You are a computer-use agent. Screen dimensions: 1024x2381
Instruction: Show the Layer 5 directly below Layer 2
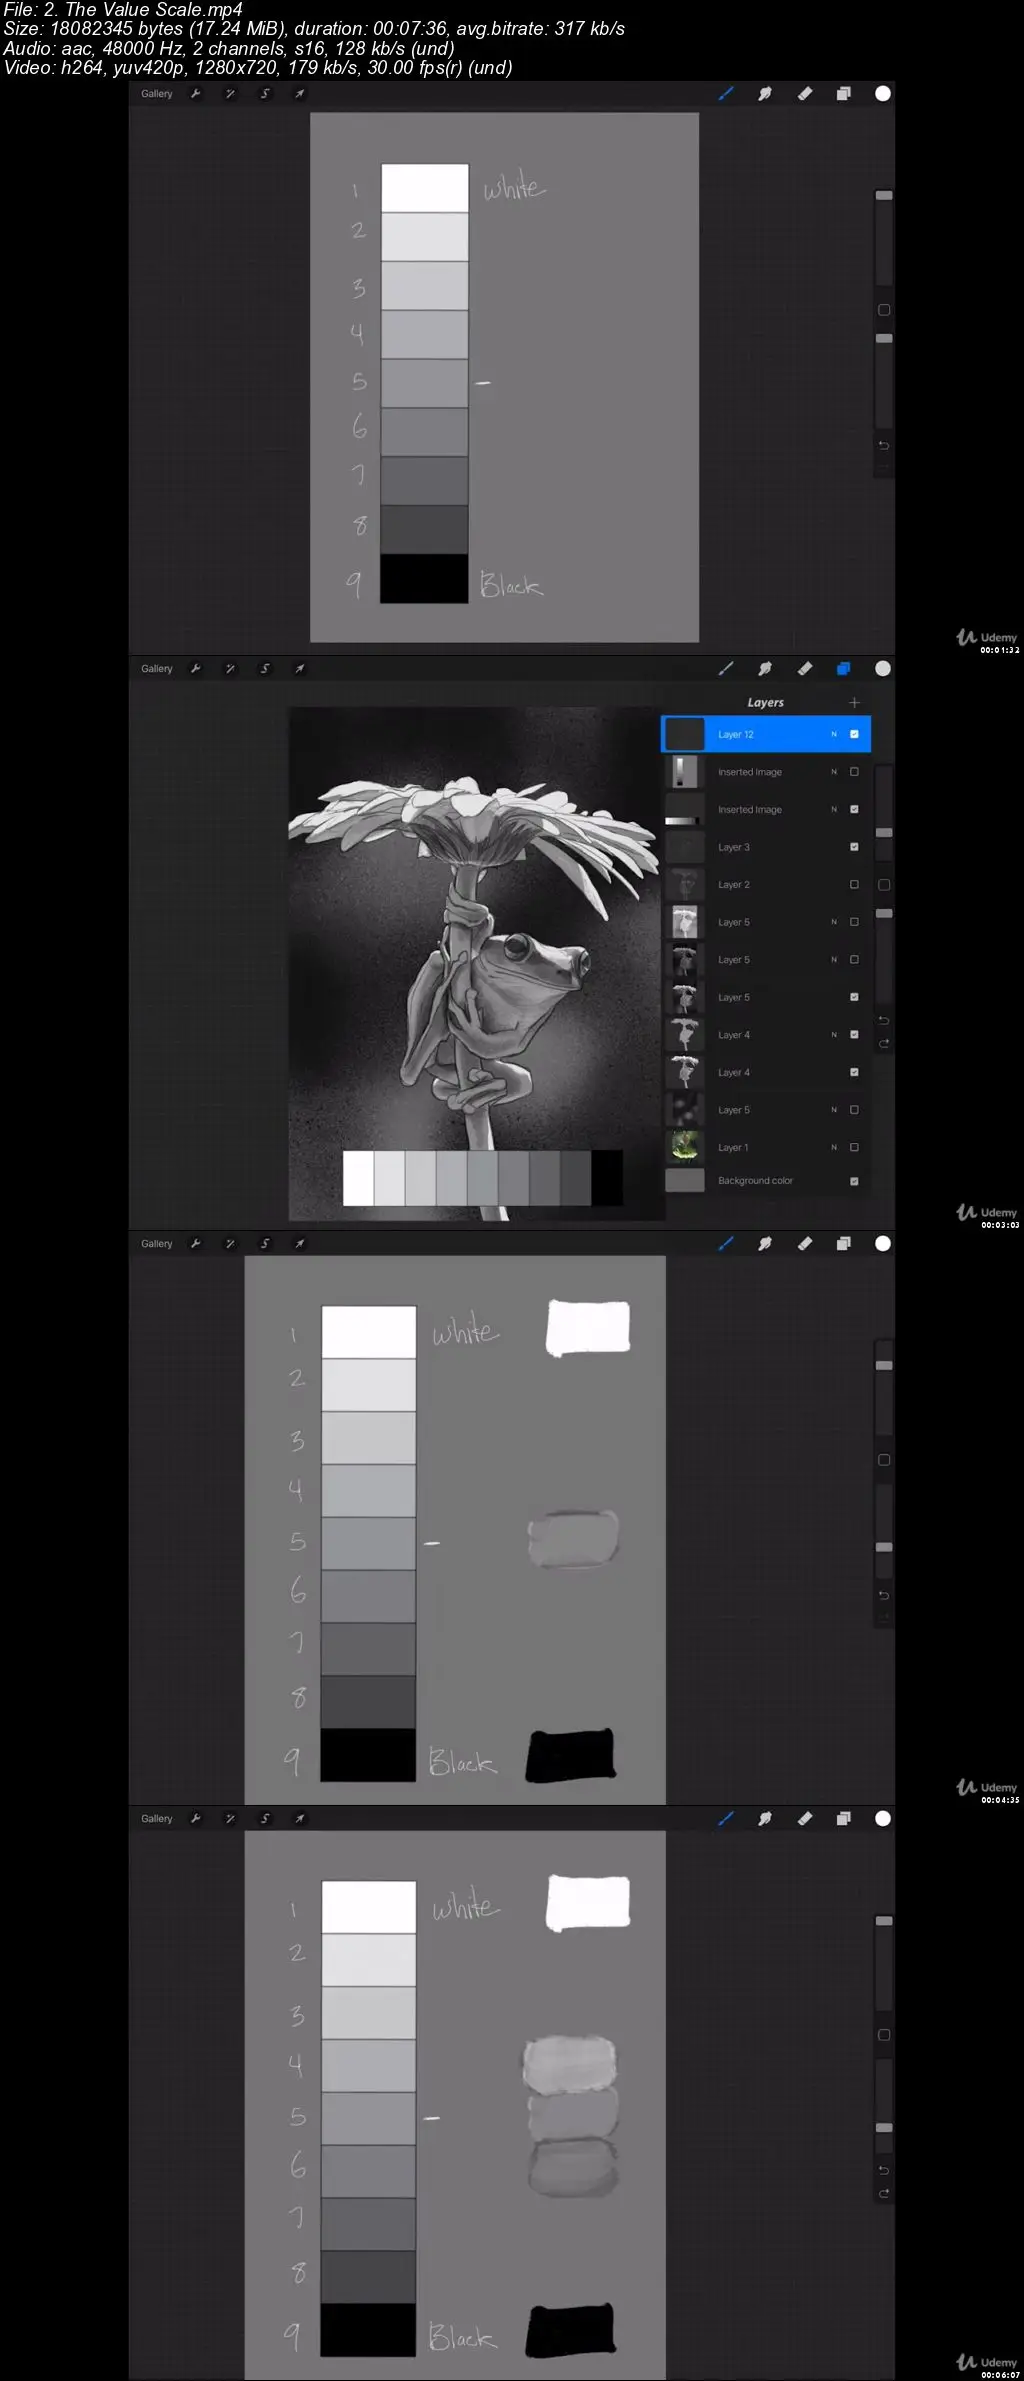[x=854, y=922]
